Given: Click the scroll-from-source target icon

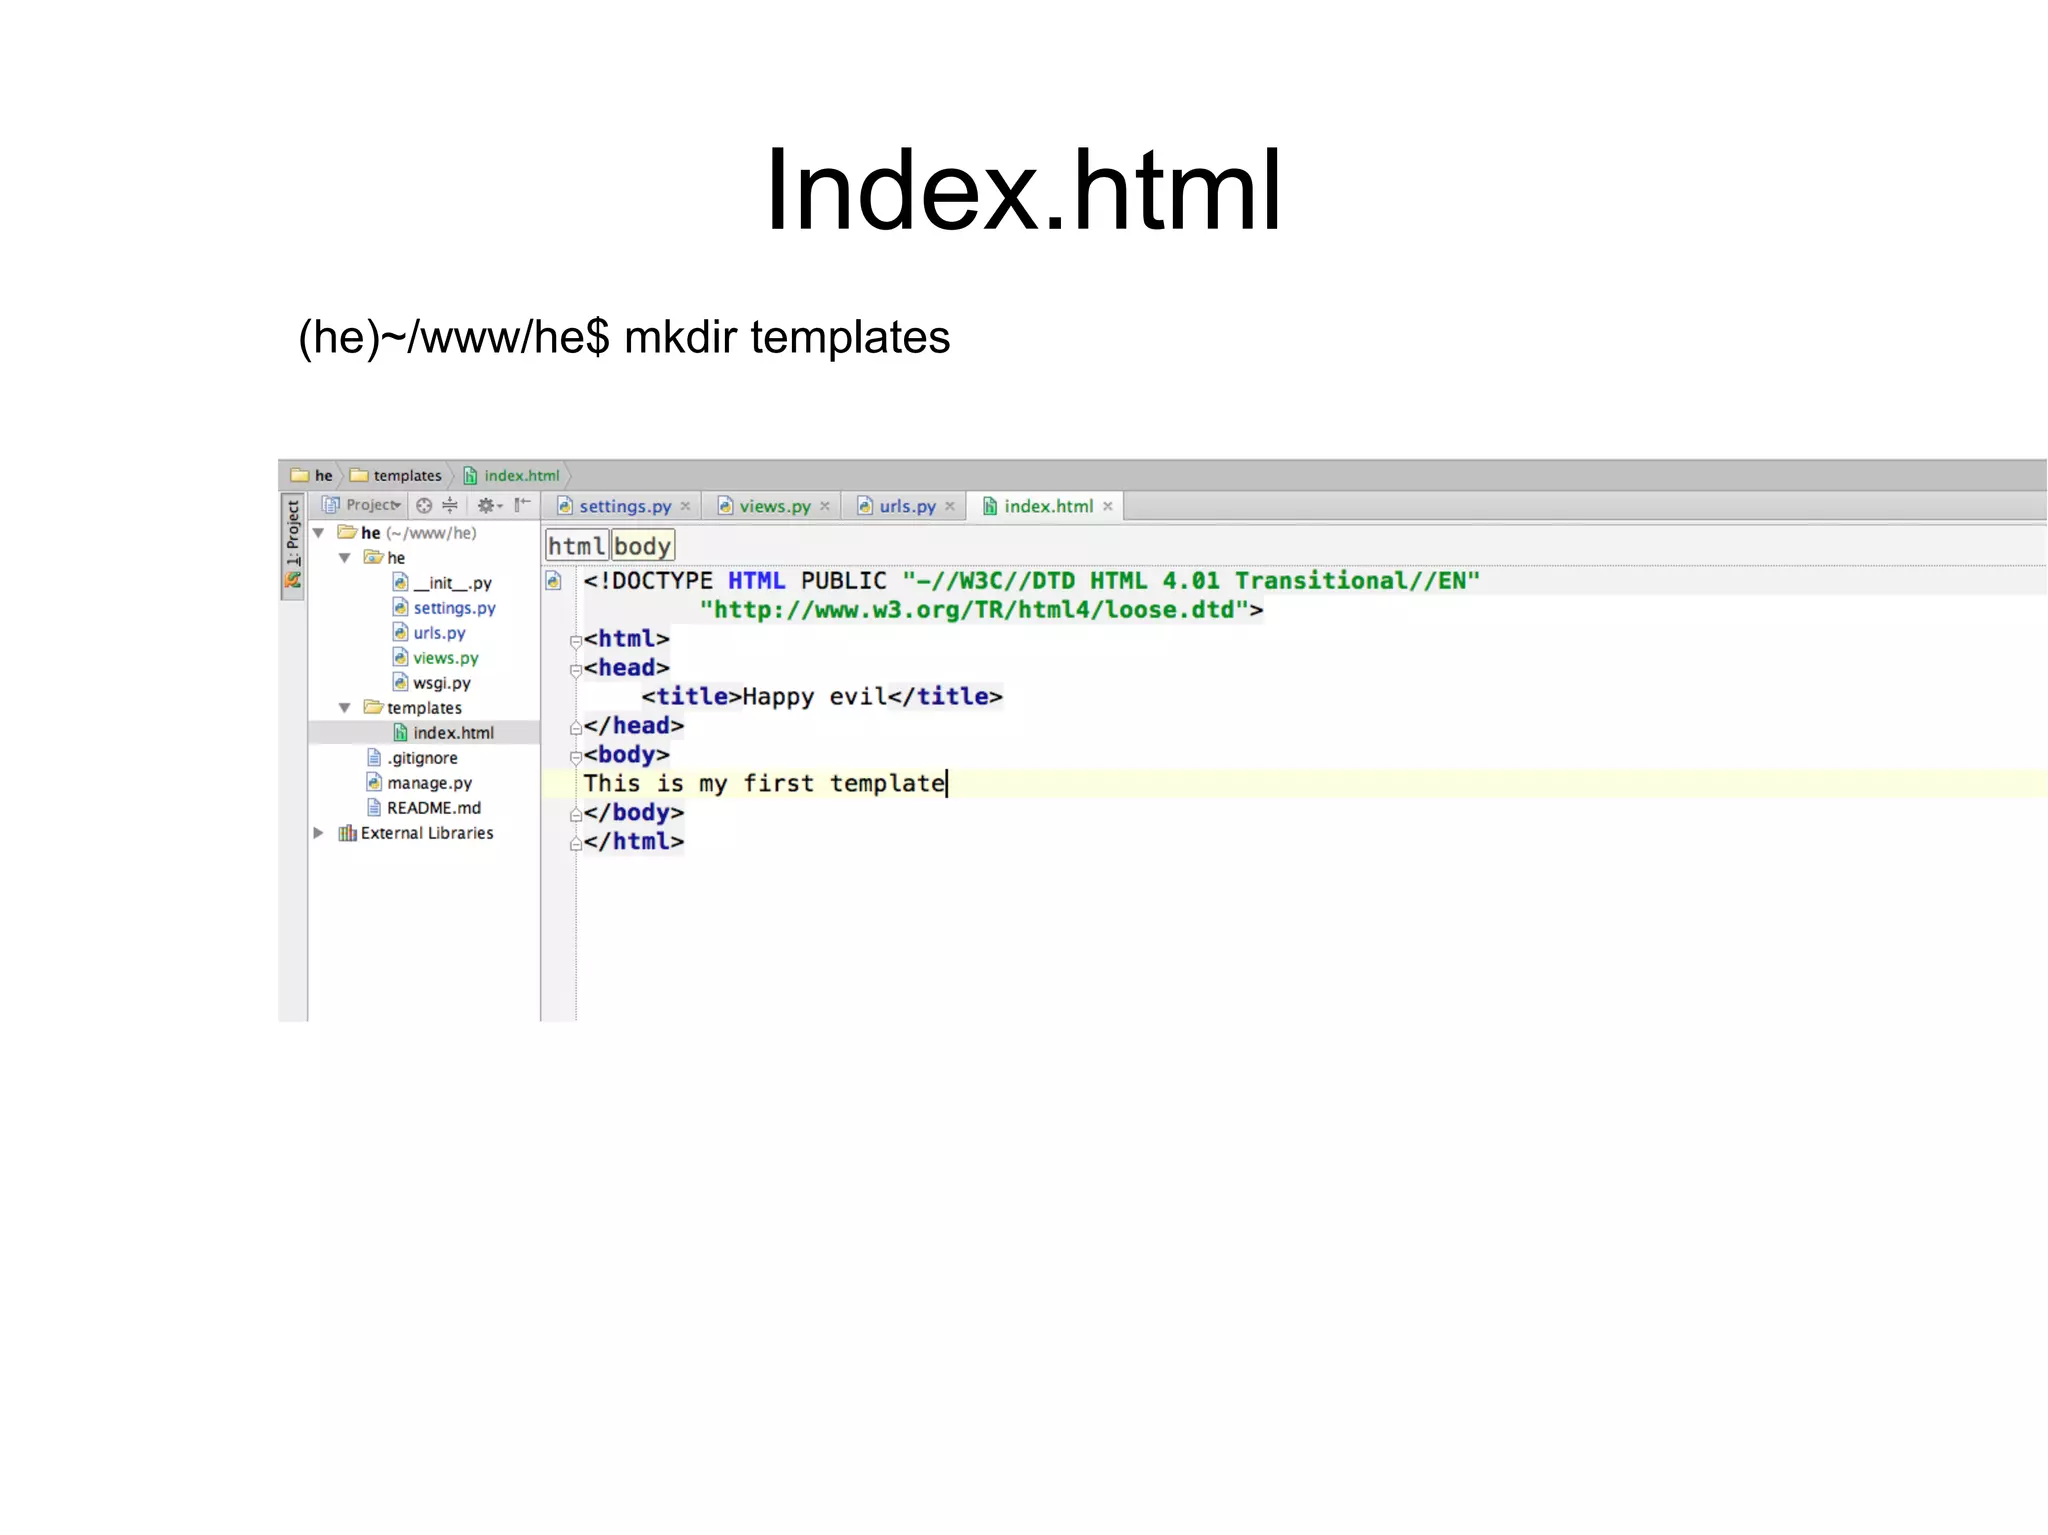Looking at the screenshot, I should (x=424, y=506).
